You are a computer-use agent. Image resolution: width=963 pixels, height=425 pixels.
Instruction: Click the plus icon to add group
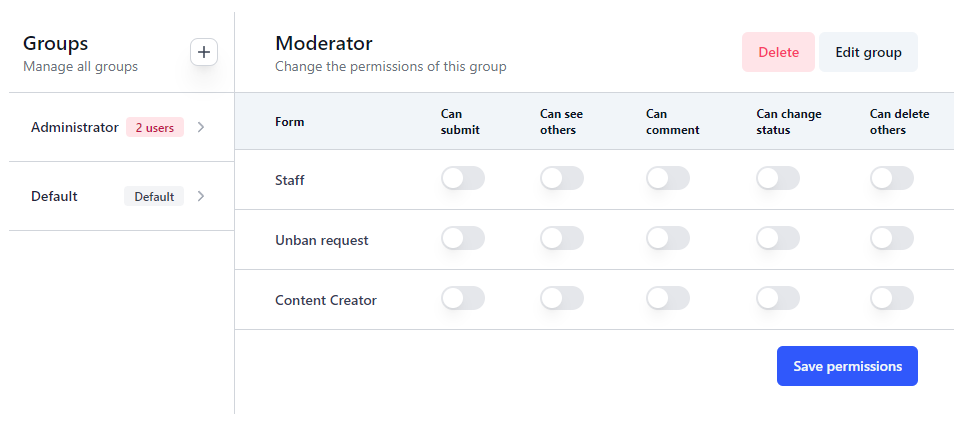[x=204, y=52]
